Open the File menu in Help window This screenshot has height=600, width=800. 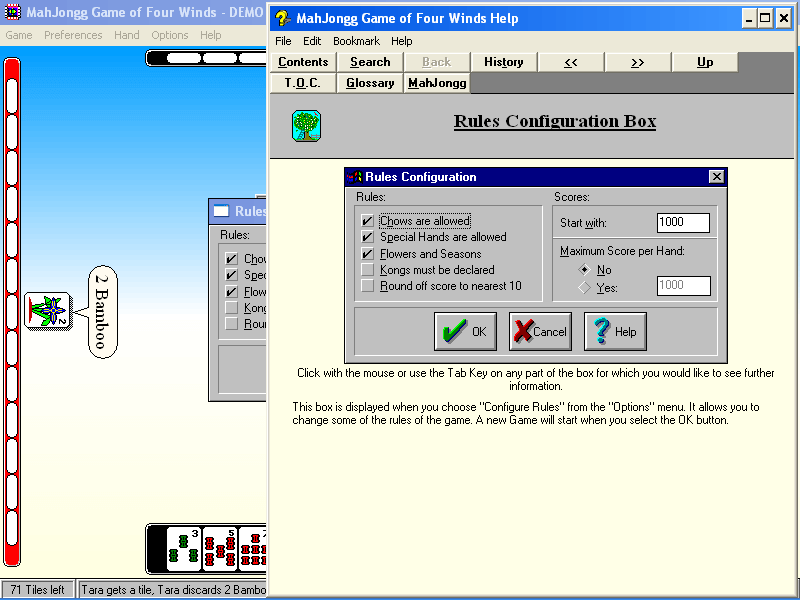tap(283, 41)
